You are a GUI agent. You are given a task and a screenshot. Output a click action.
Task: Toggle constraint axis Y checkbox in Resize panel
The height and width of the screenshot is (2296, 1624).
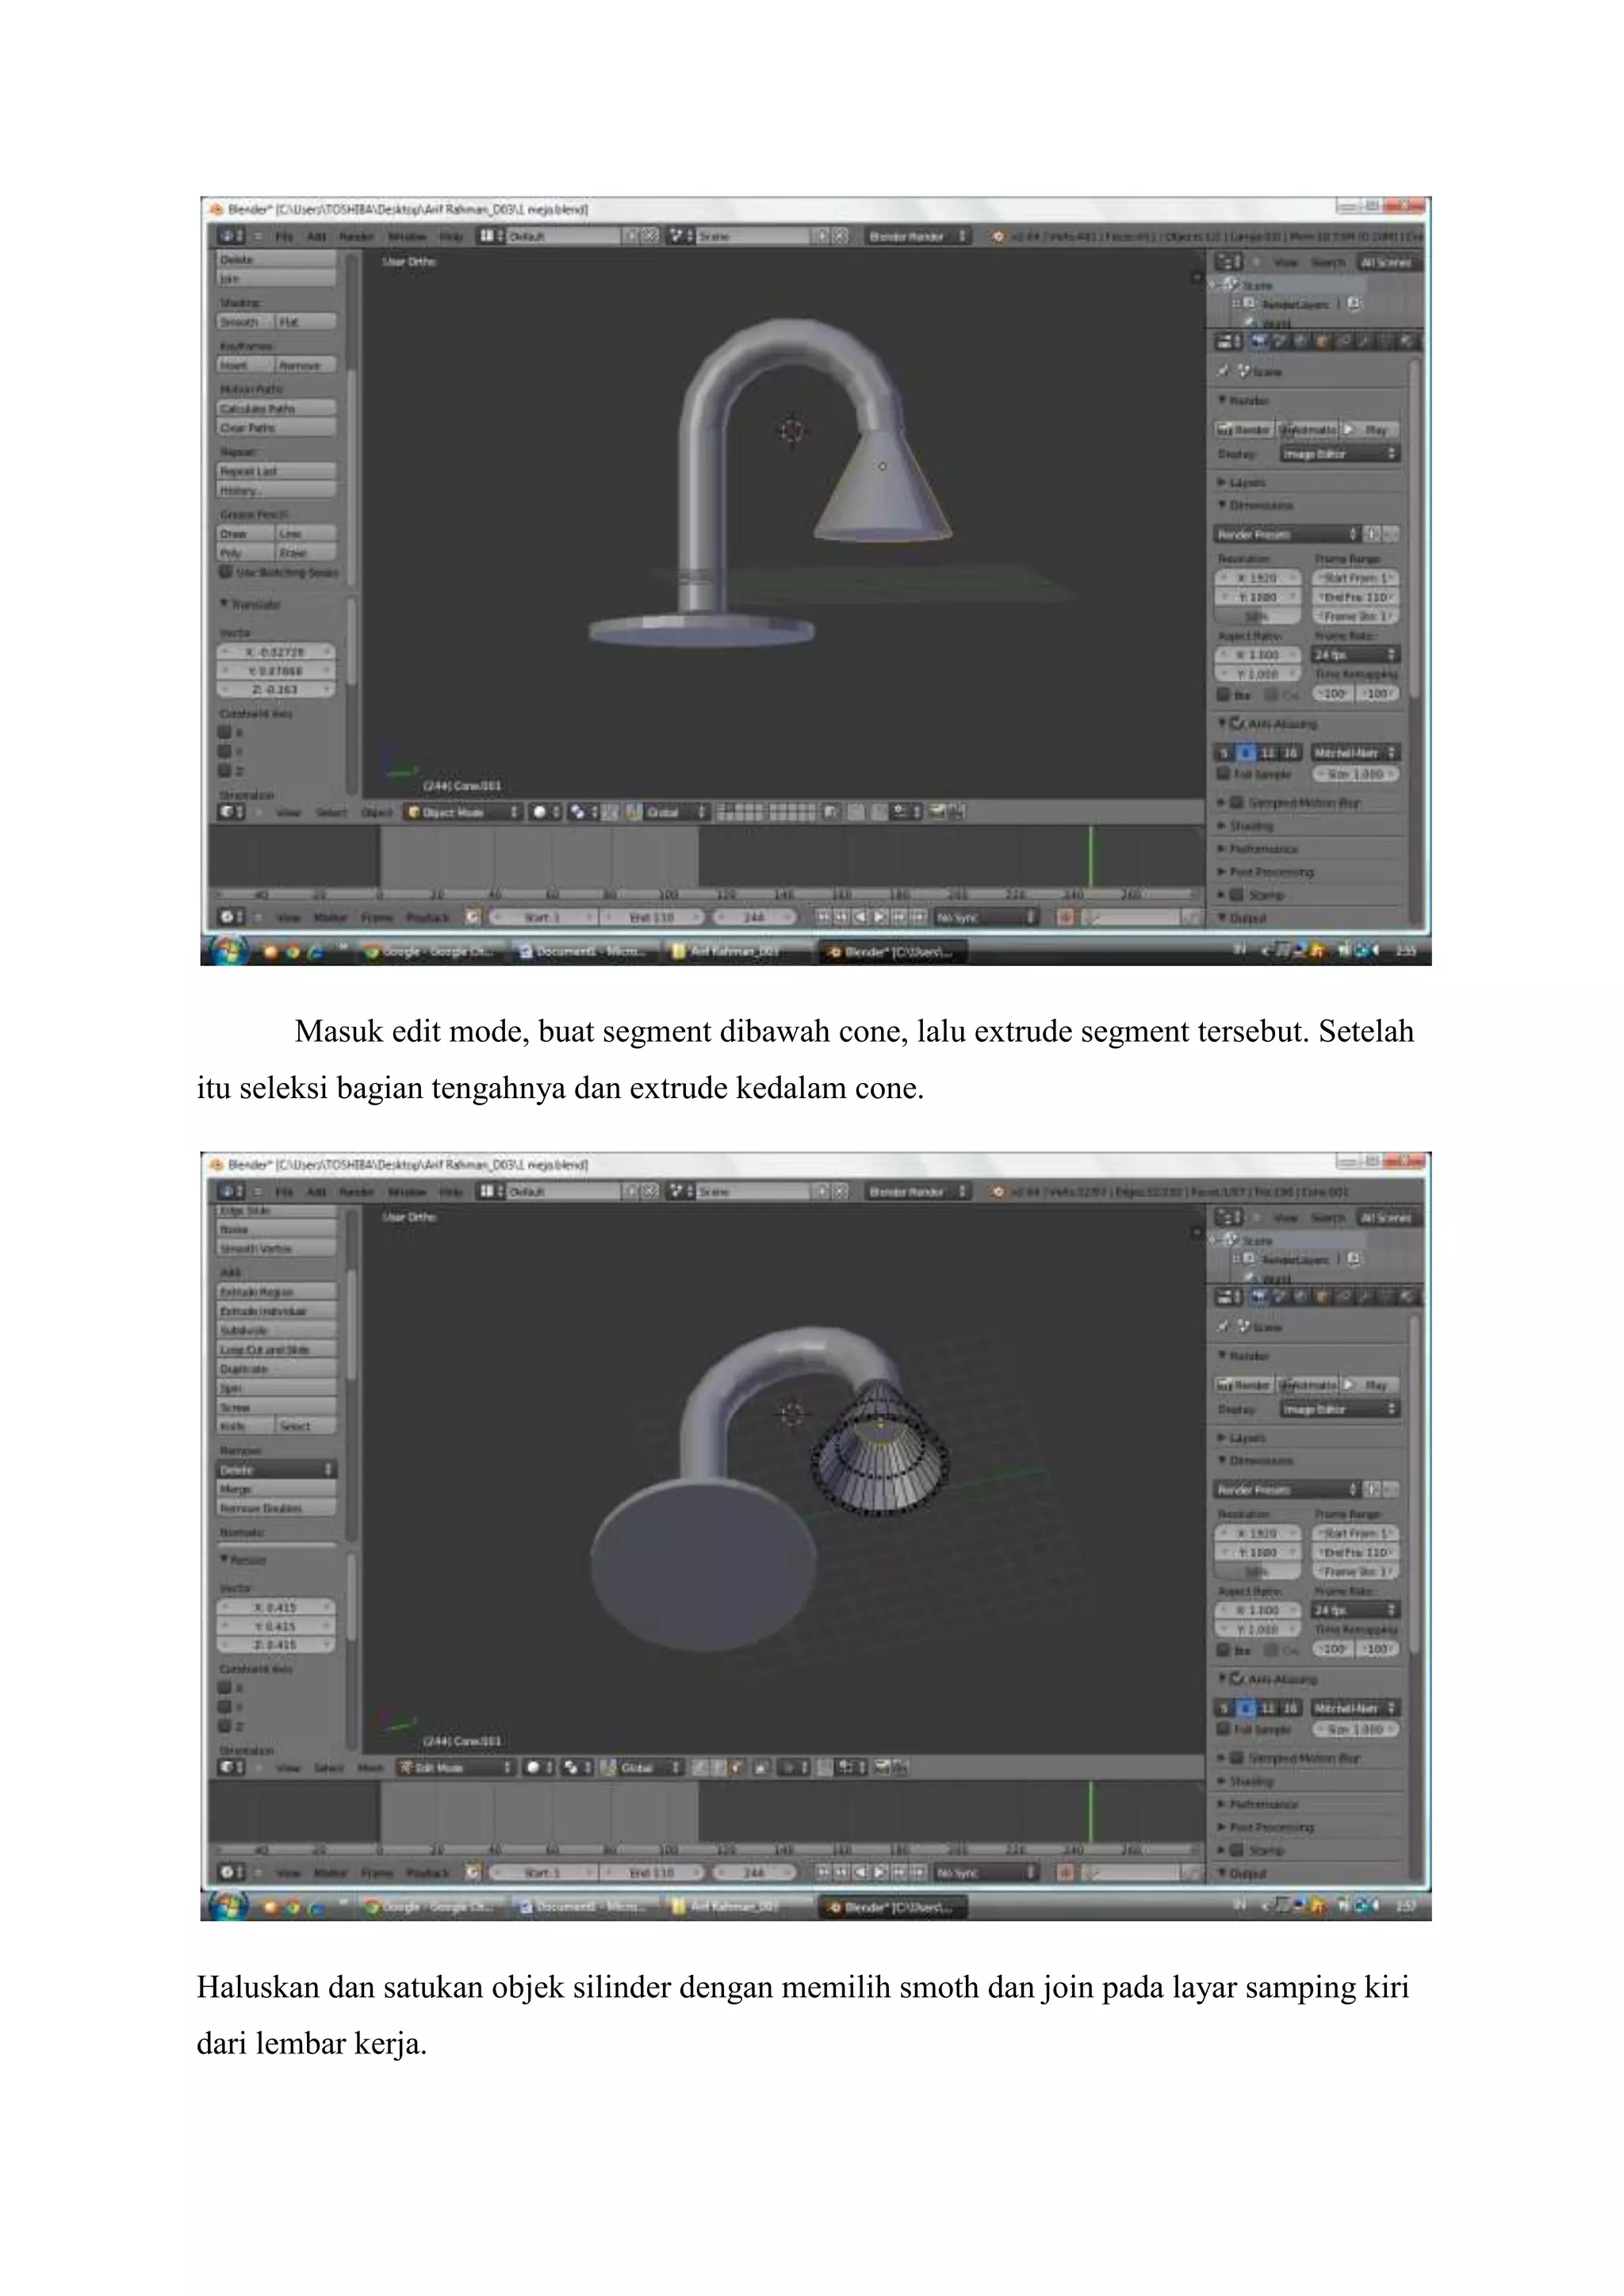click(225, 1707)
